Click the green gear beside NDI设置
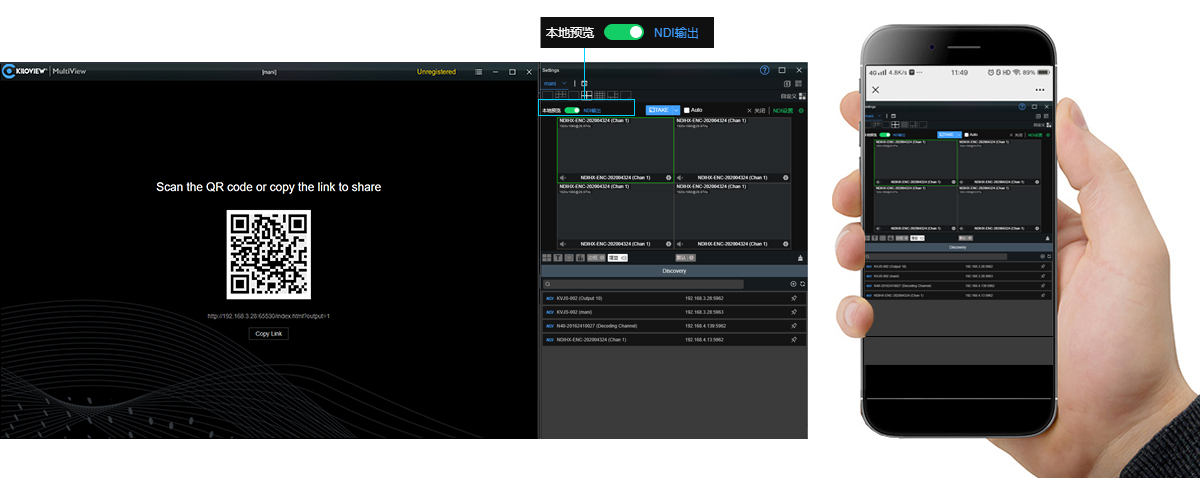This screenshot has width=1200, height=478. tap(801, 110)
